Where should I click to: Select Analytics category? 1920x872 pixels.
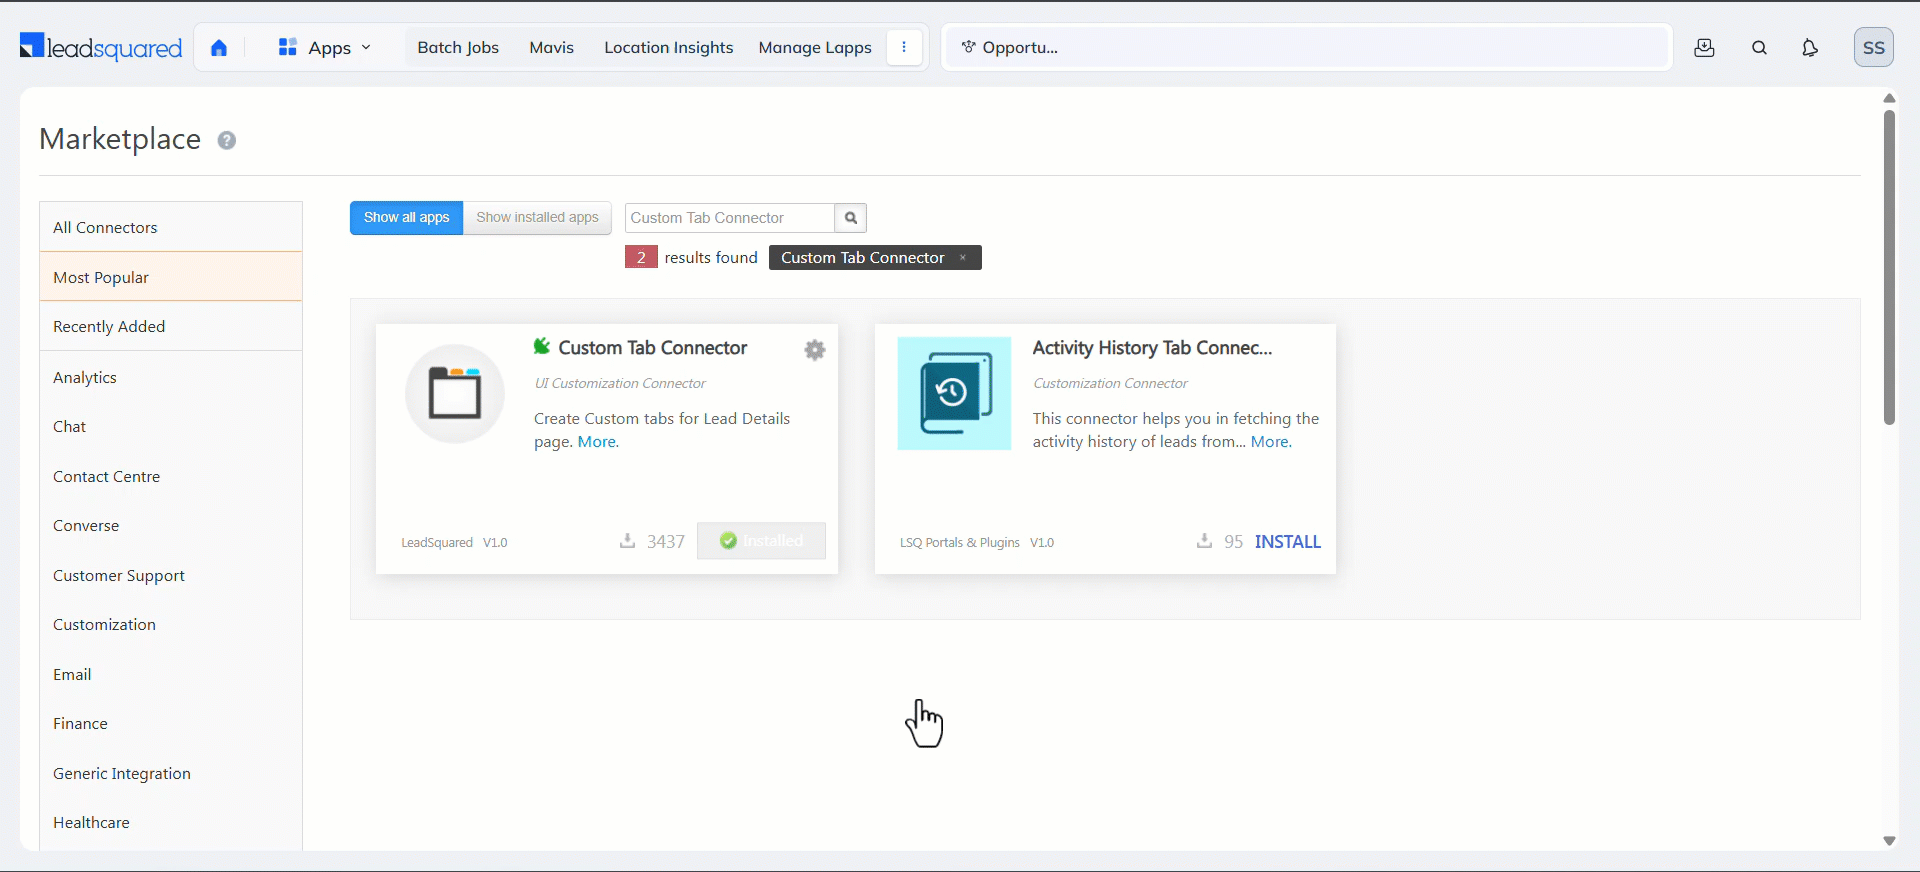[171, 377]
